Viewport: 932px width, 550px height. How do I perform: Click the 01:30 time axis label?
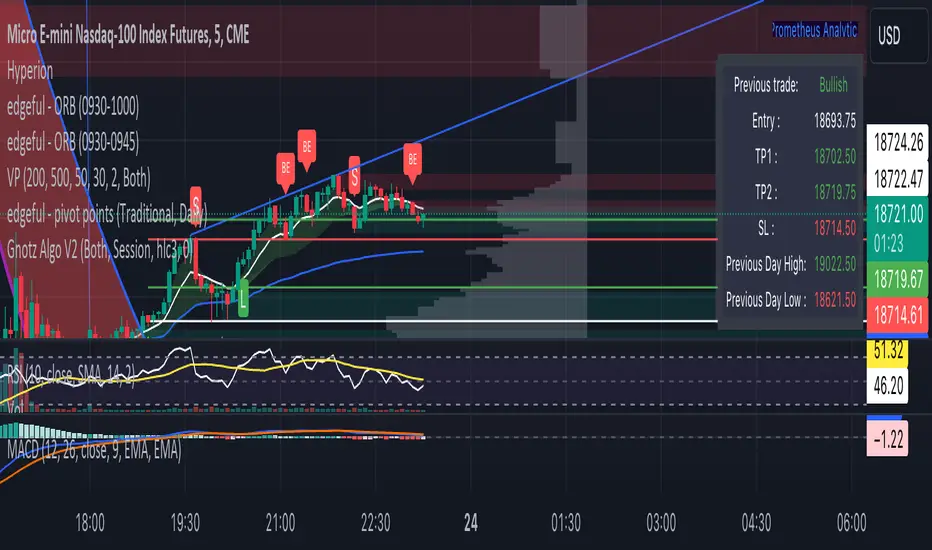pyautogui.click(x=566, y=523)
